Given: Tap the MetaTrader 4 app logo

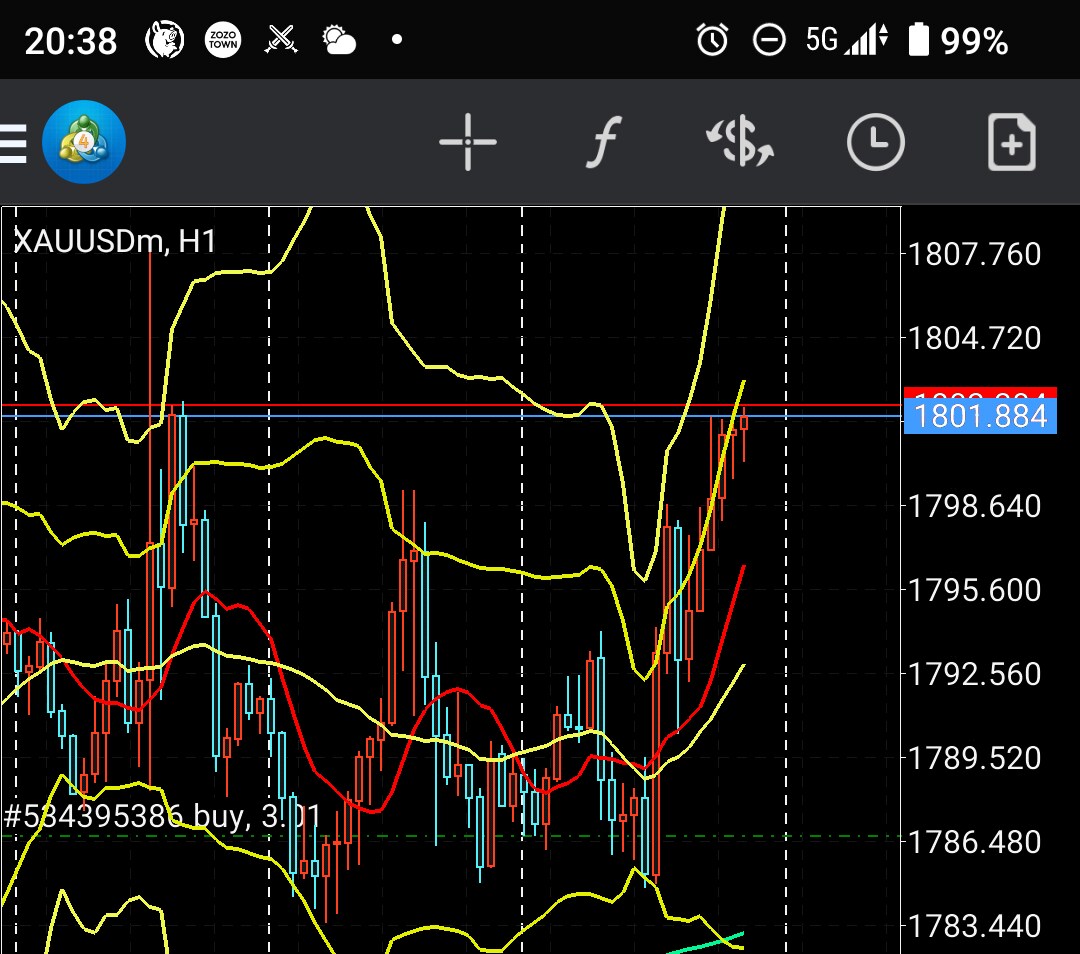Looking at the screenshot, I should [x=84, y=142].
